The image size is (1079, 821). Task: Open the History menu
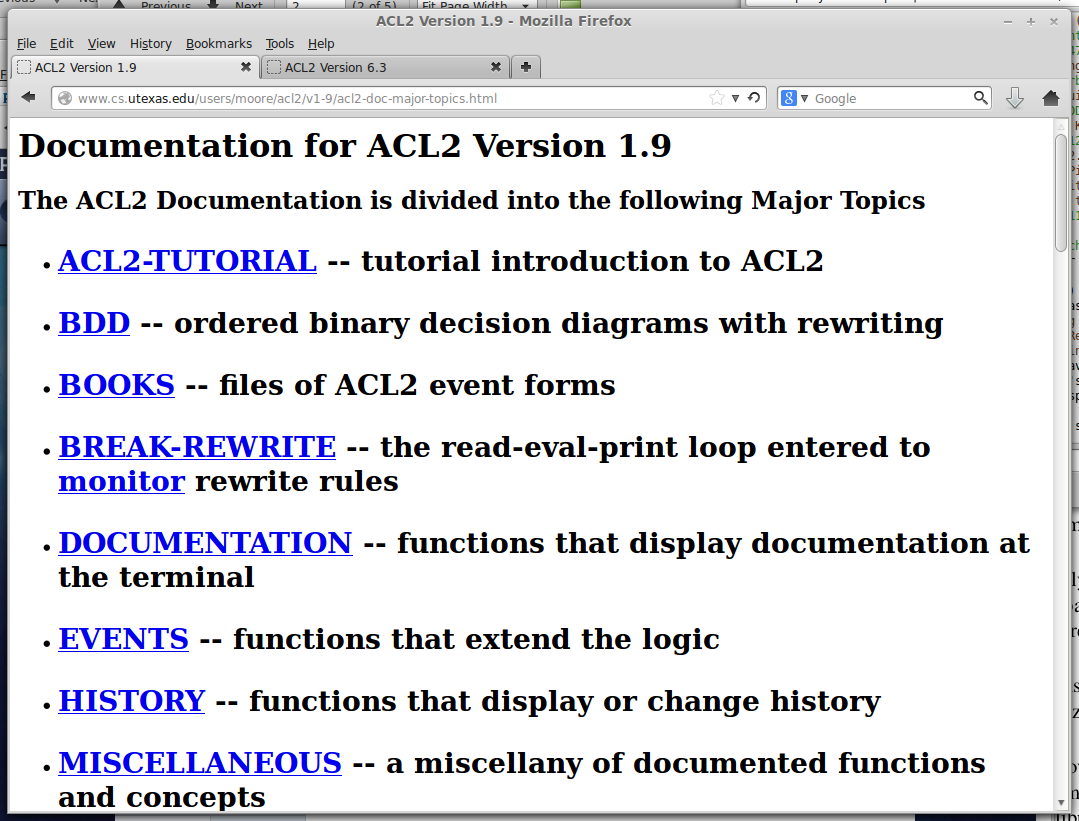pyautogui.click(x=151, y=43)
